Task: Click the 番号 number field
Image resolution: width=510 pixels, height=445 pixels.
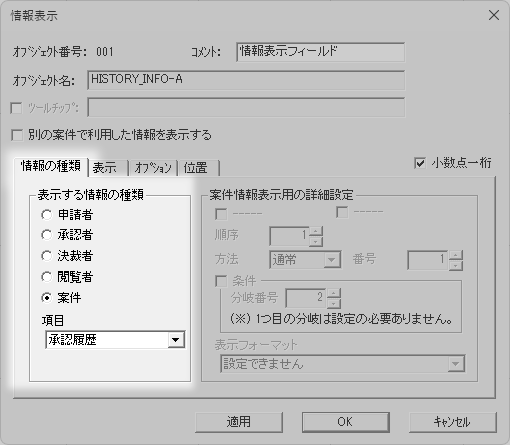Action: [428, 260]
